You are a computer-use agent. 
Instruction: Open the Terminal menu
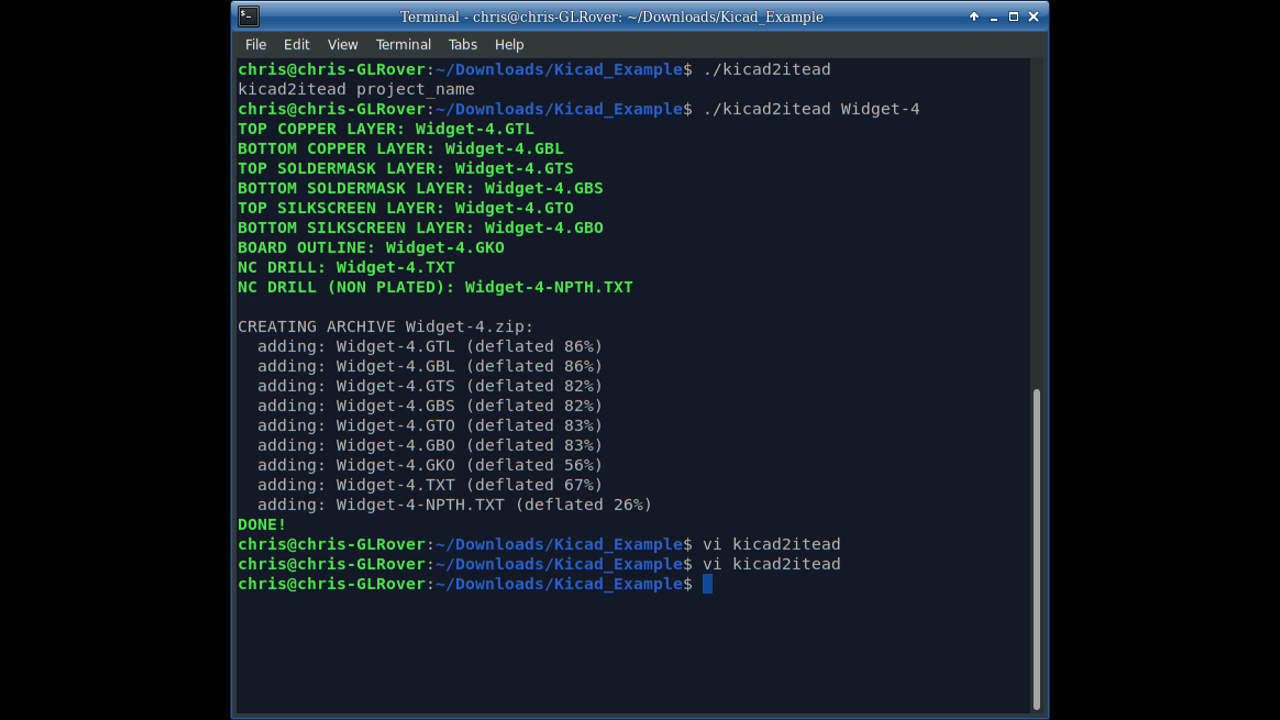click(403, 44)
